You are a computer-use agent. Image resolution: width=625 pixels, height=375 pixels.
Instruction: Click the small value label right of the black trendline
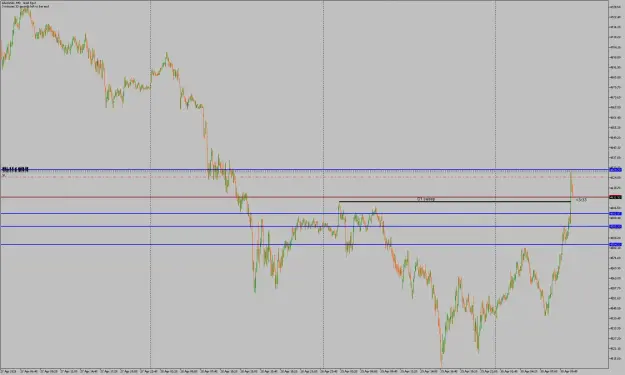581,200
